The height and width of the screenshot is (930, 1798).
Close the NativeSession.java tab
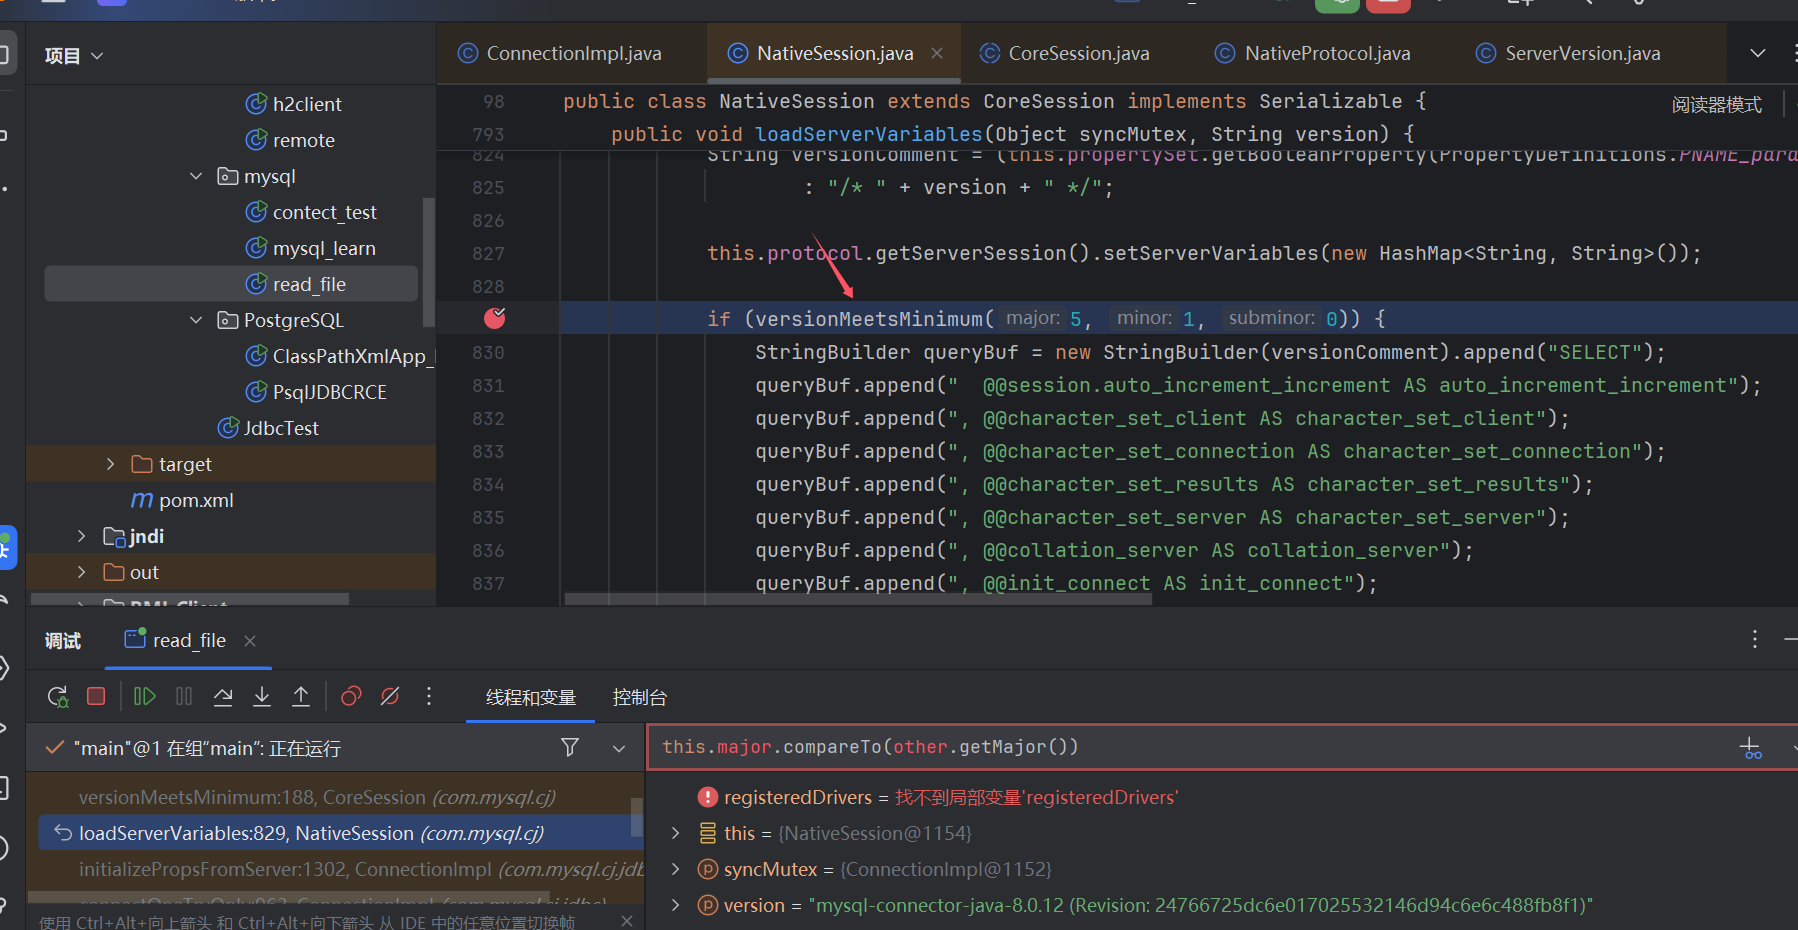tap(937, 53)
